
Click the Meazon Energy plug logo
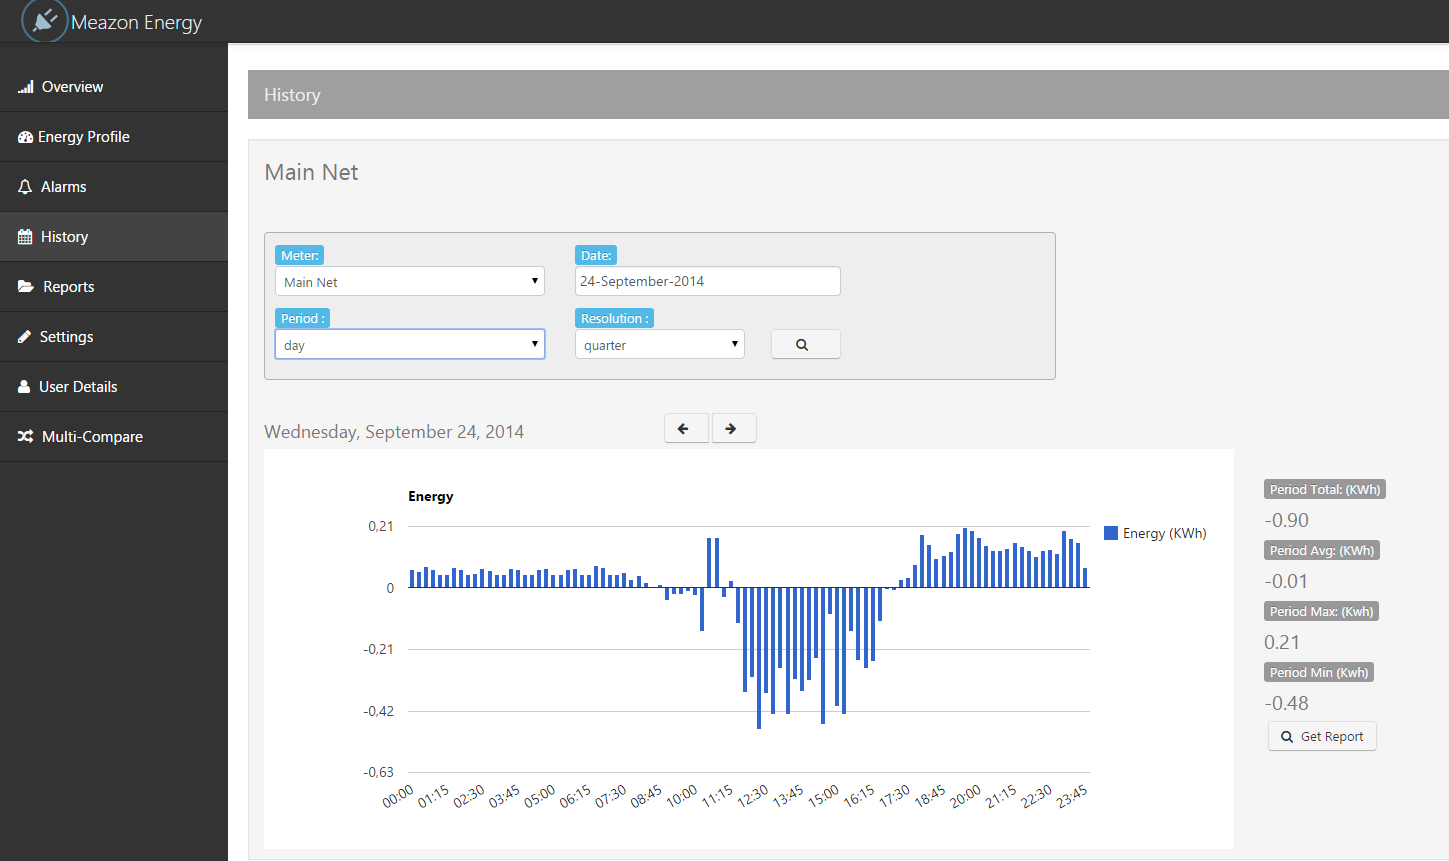pyautogui.click(x=45, y=20)
